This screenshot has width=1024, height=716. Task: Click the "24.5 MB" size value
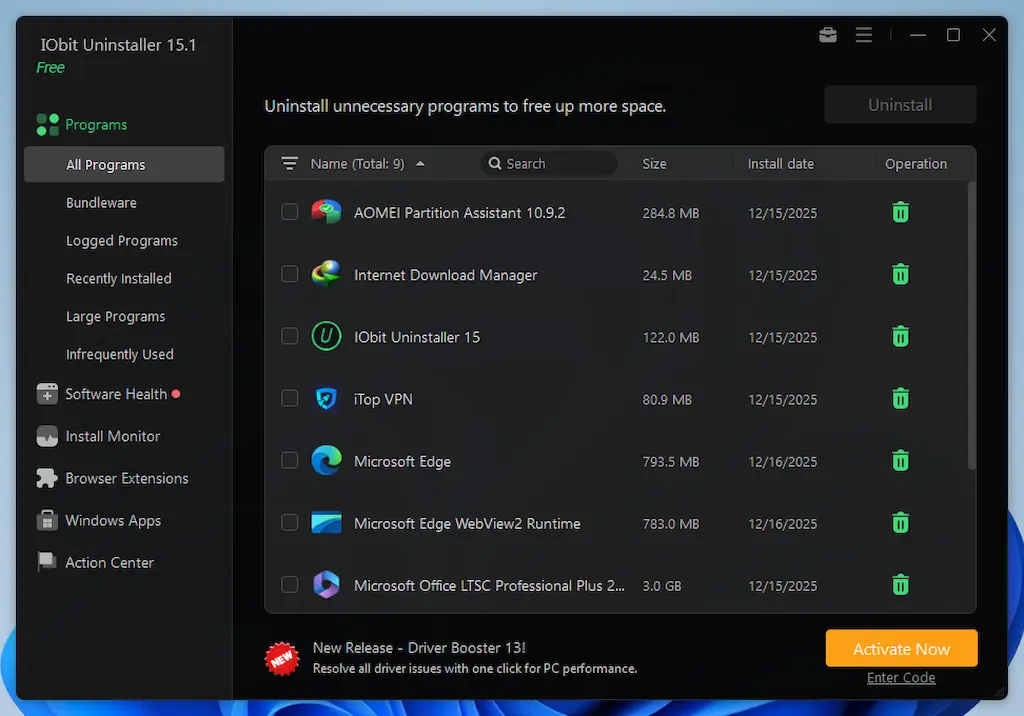(667, 275)
